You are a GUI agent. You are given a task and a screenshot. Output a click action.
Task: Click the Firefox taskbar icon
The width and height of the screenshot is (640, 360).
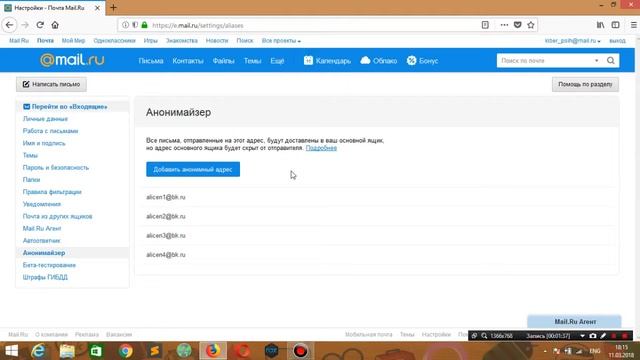(x=213, y=351)
